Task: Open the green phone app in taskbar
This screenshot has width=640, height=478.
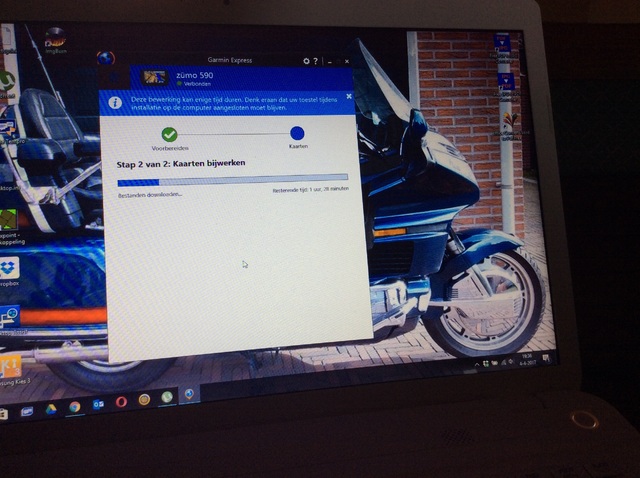Action: [167, 397]
